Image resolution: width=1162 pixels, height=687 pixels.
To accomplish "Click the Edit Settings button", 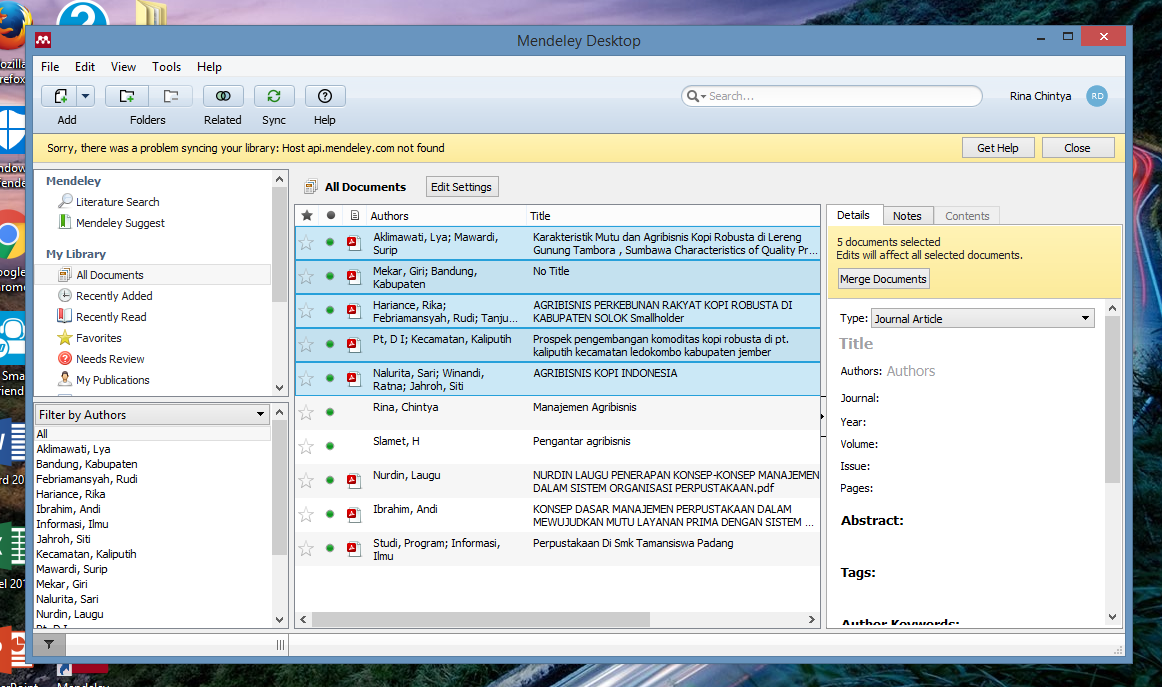I will point(462,187).
